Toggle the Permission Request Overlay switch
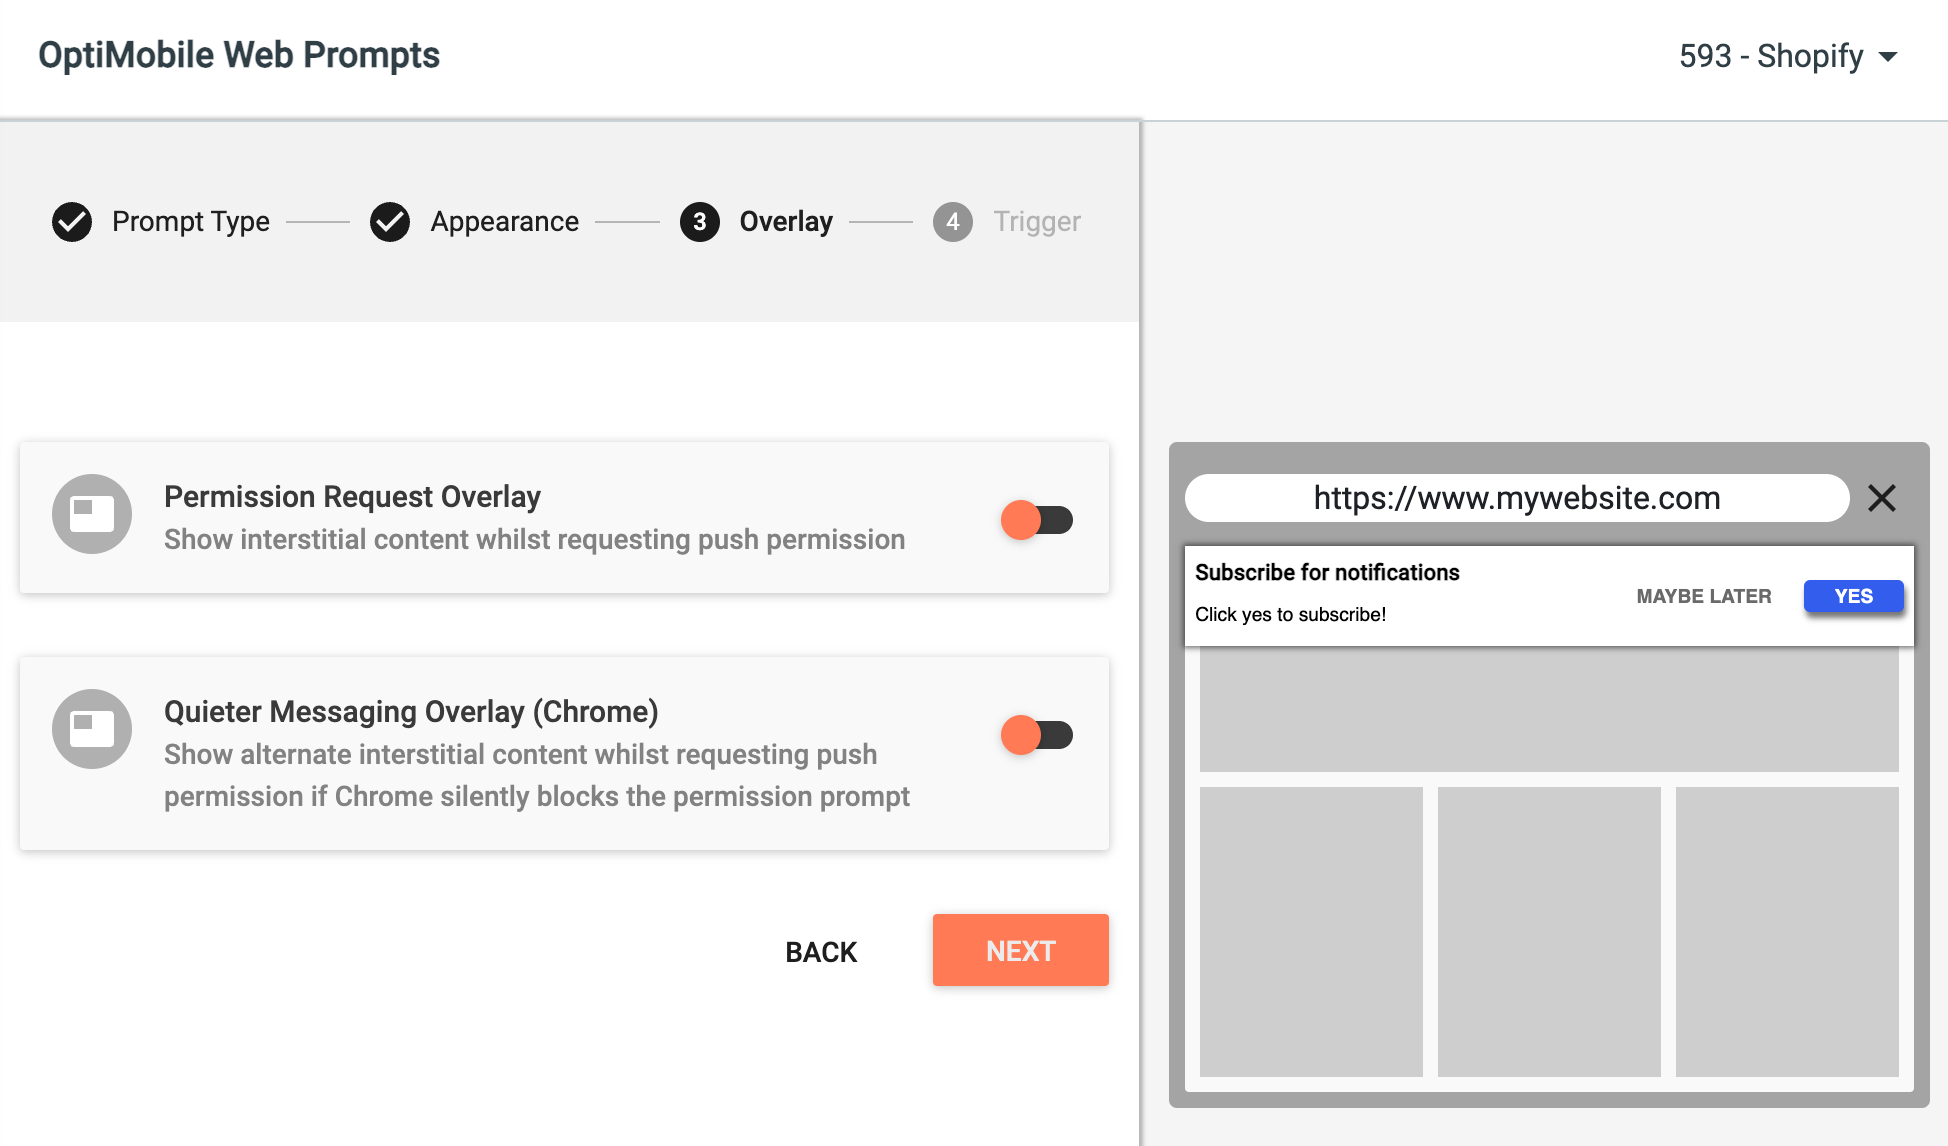Image resolution: width=1948 pixels, height=1146 pixels. click(x=1037, y=520)
